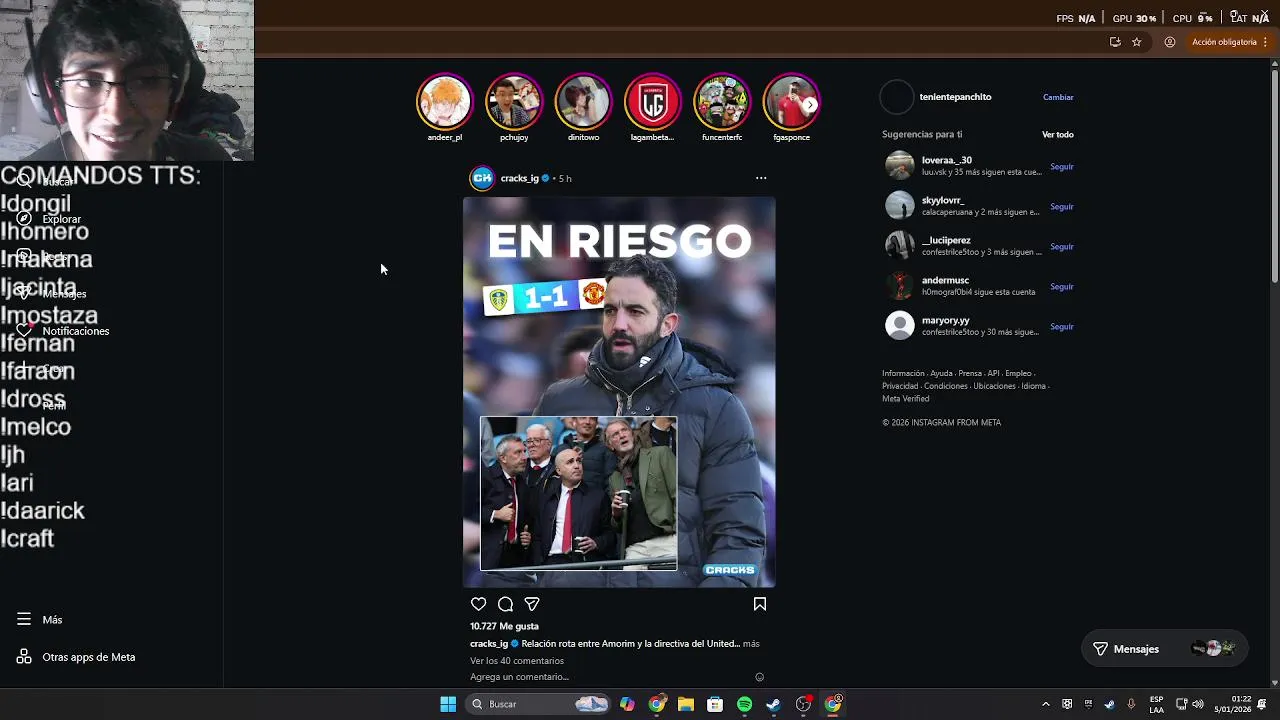Open OBS Studio from the taskbar
The image size is (1280, 720).
(x=803, y=704)
